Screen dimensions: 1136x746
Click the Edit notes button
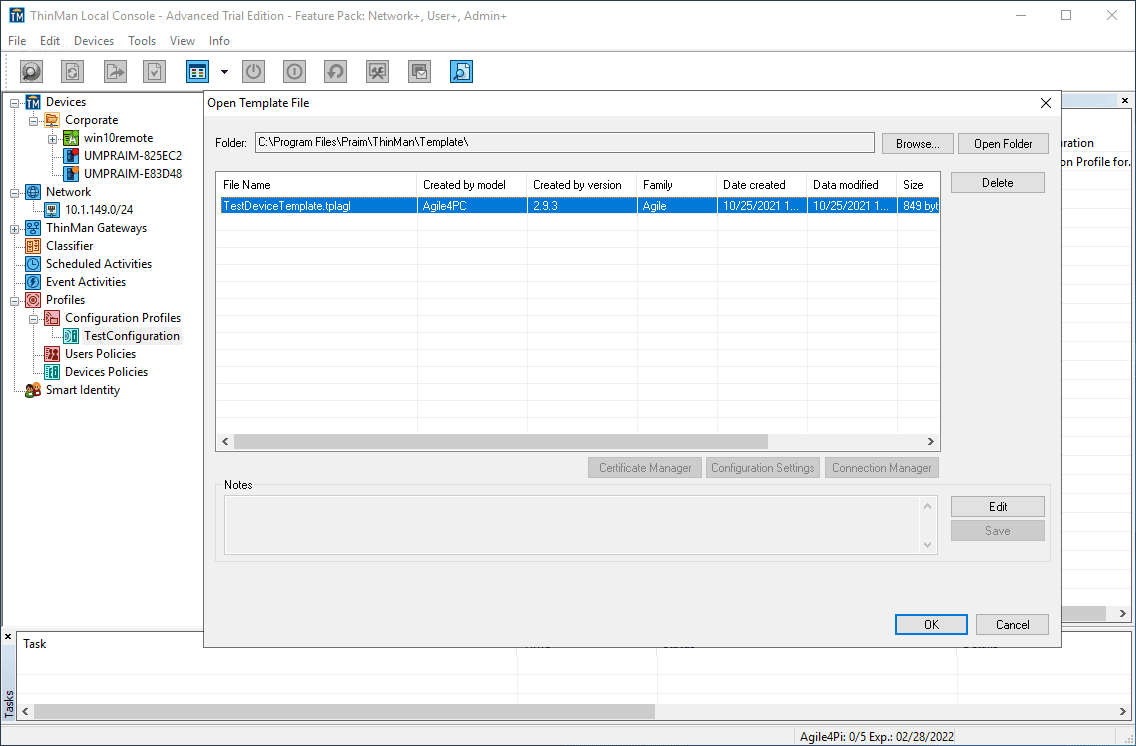(998, 506)
